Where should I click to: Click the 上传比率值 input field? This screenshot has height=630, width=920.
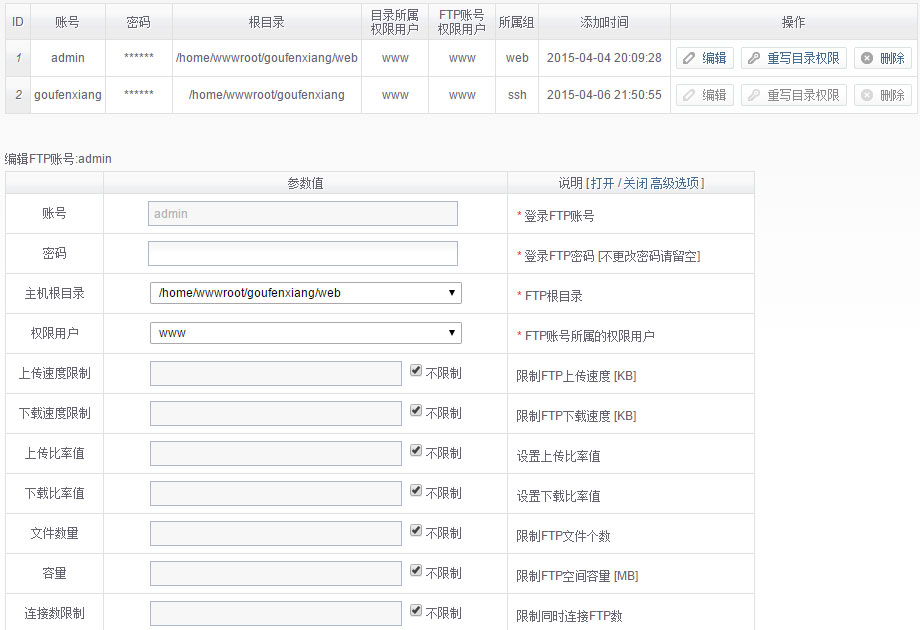pyautogui.click(x=276, y=453)
